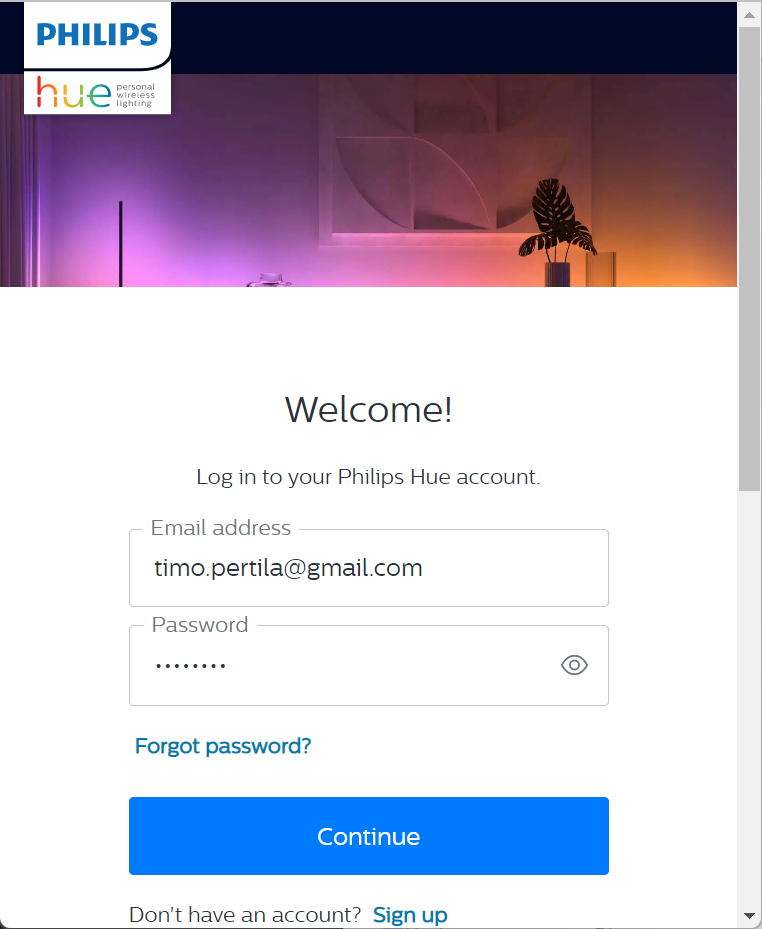Focus the Email address input field
Image resolution: width=762 pixels, height=929 pixels.
tap(368, 569)
